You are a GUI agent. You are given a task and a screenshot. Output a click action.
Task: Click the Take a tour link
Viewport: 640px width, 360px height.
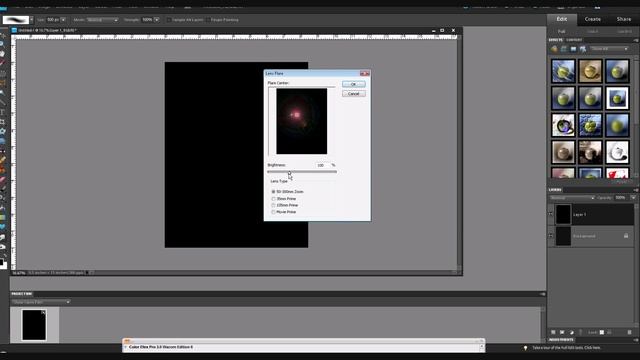(x=567, y=348)
